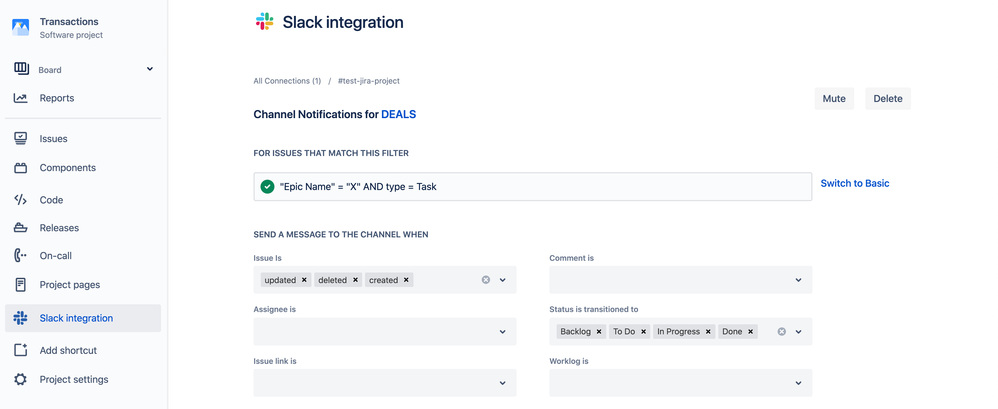Remove the 'updated' tag

pyautogui.click(x=304, y=280)
